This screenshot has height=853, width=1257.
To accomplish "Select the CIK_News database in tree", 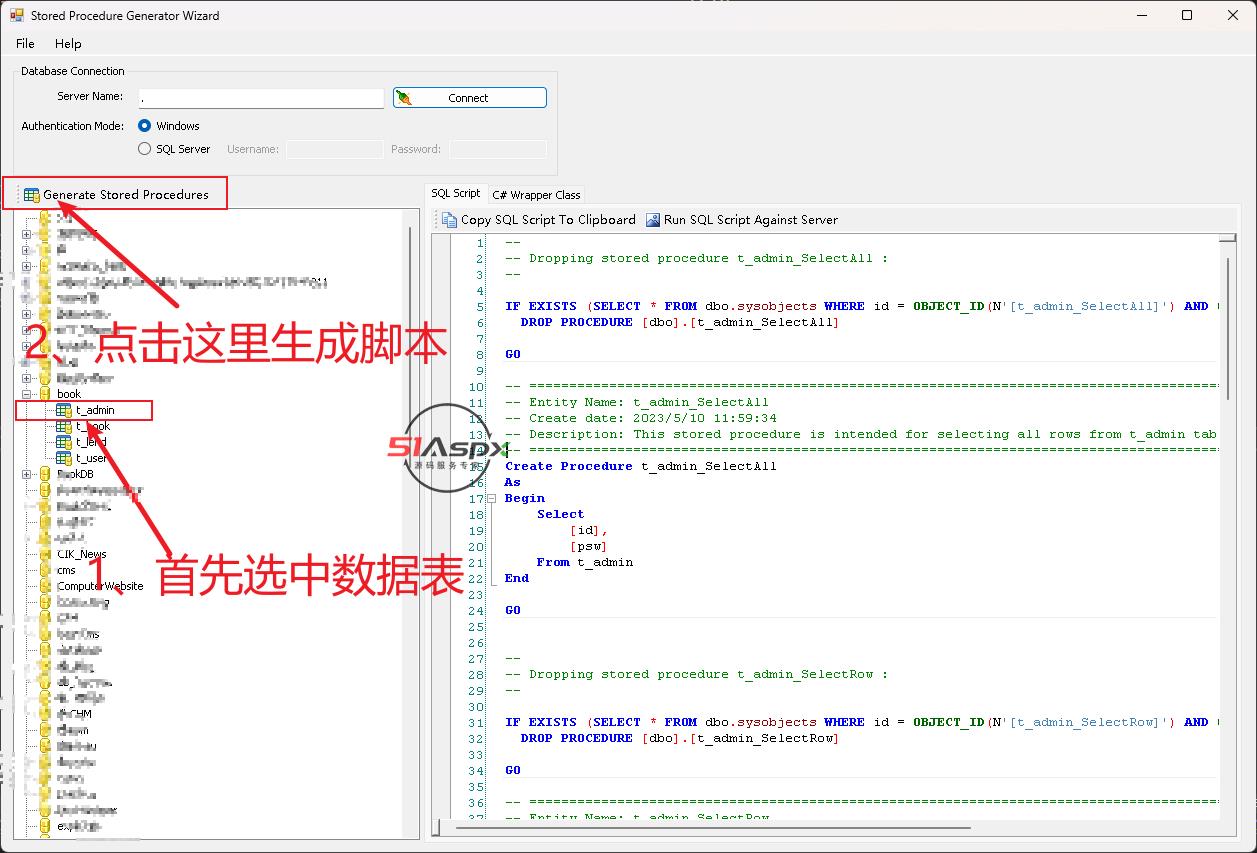I will click(x=81, y=554).
